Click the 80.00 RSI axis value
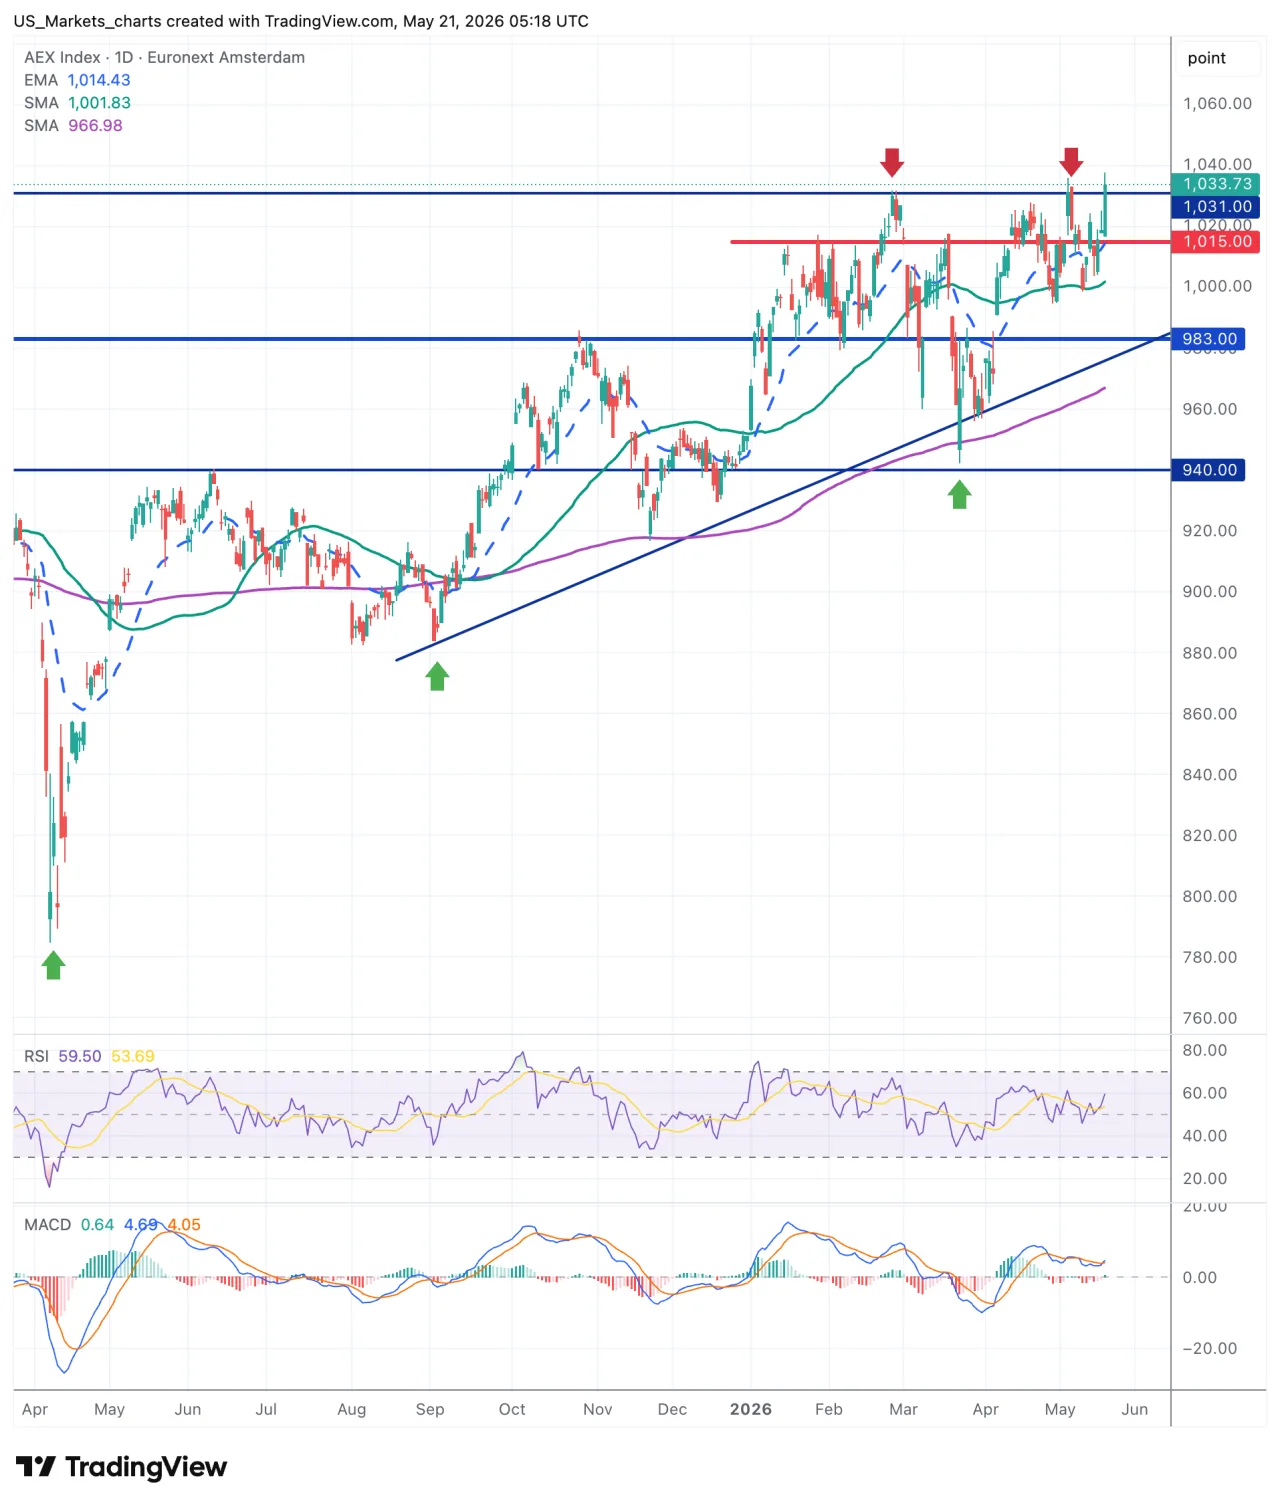 tap(1205, 1050)
